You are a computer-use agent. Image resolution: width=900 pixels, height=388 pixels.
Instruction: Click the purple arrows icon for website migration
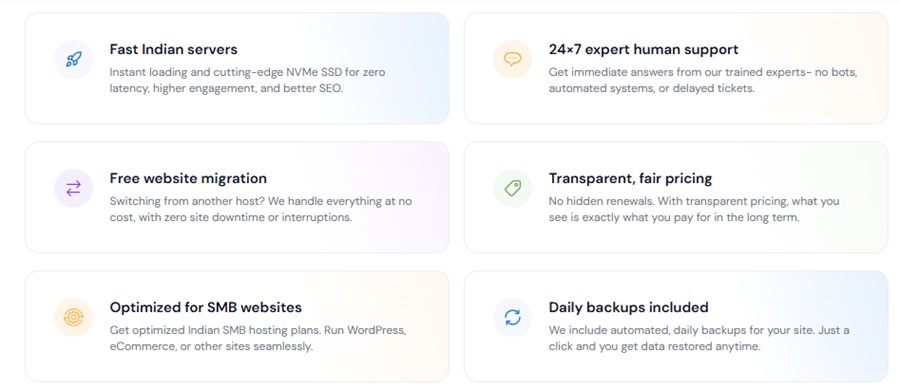73,188
